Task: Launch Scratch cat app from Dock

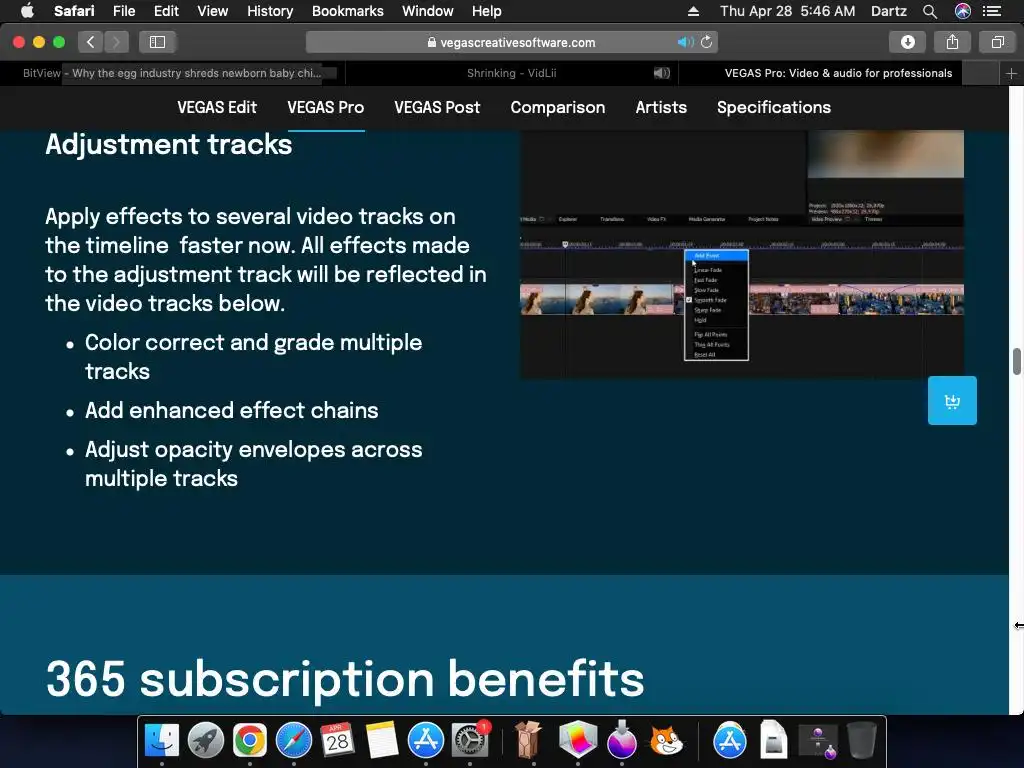Action: point(665,741)
